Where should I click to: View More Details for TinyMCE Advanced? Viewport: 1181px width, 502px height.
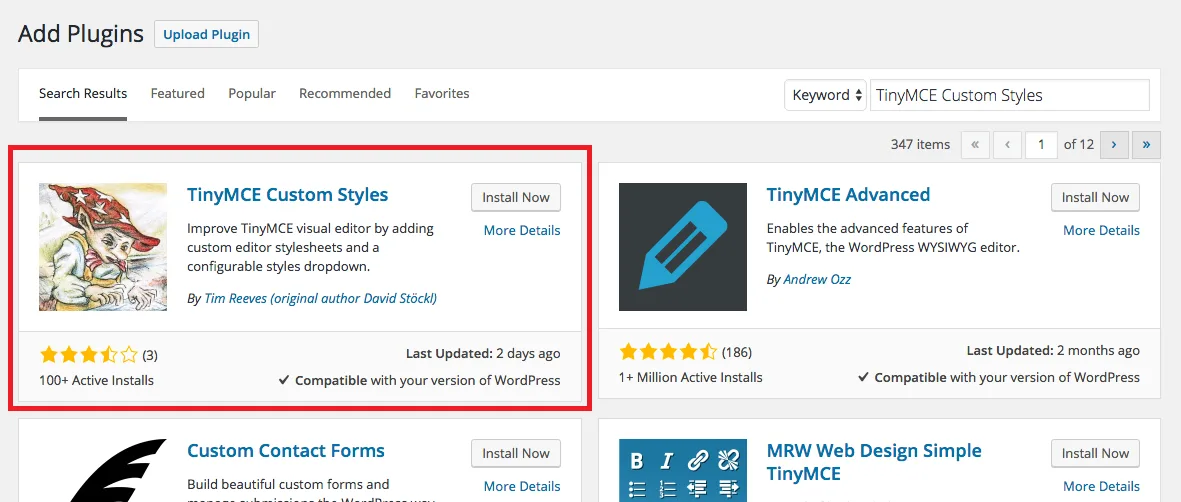pyautogui.click(x=1101, y=231)
